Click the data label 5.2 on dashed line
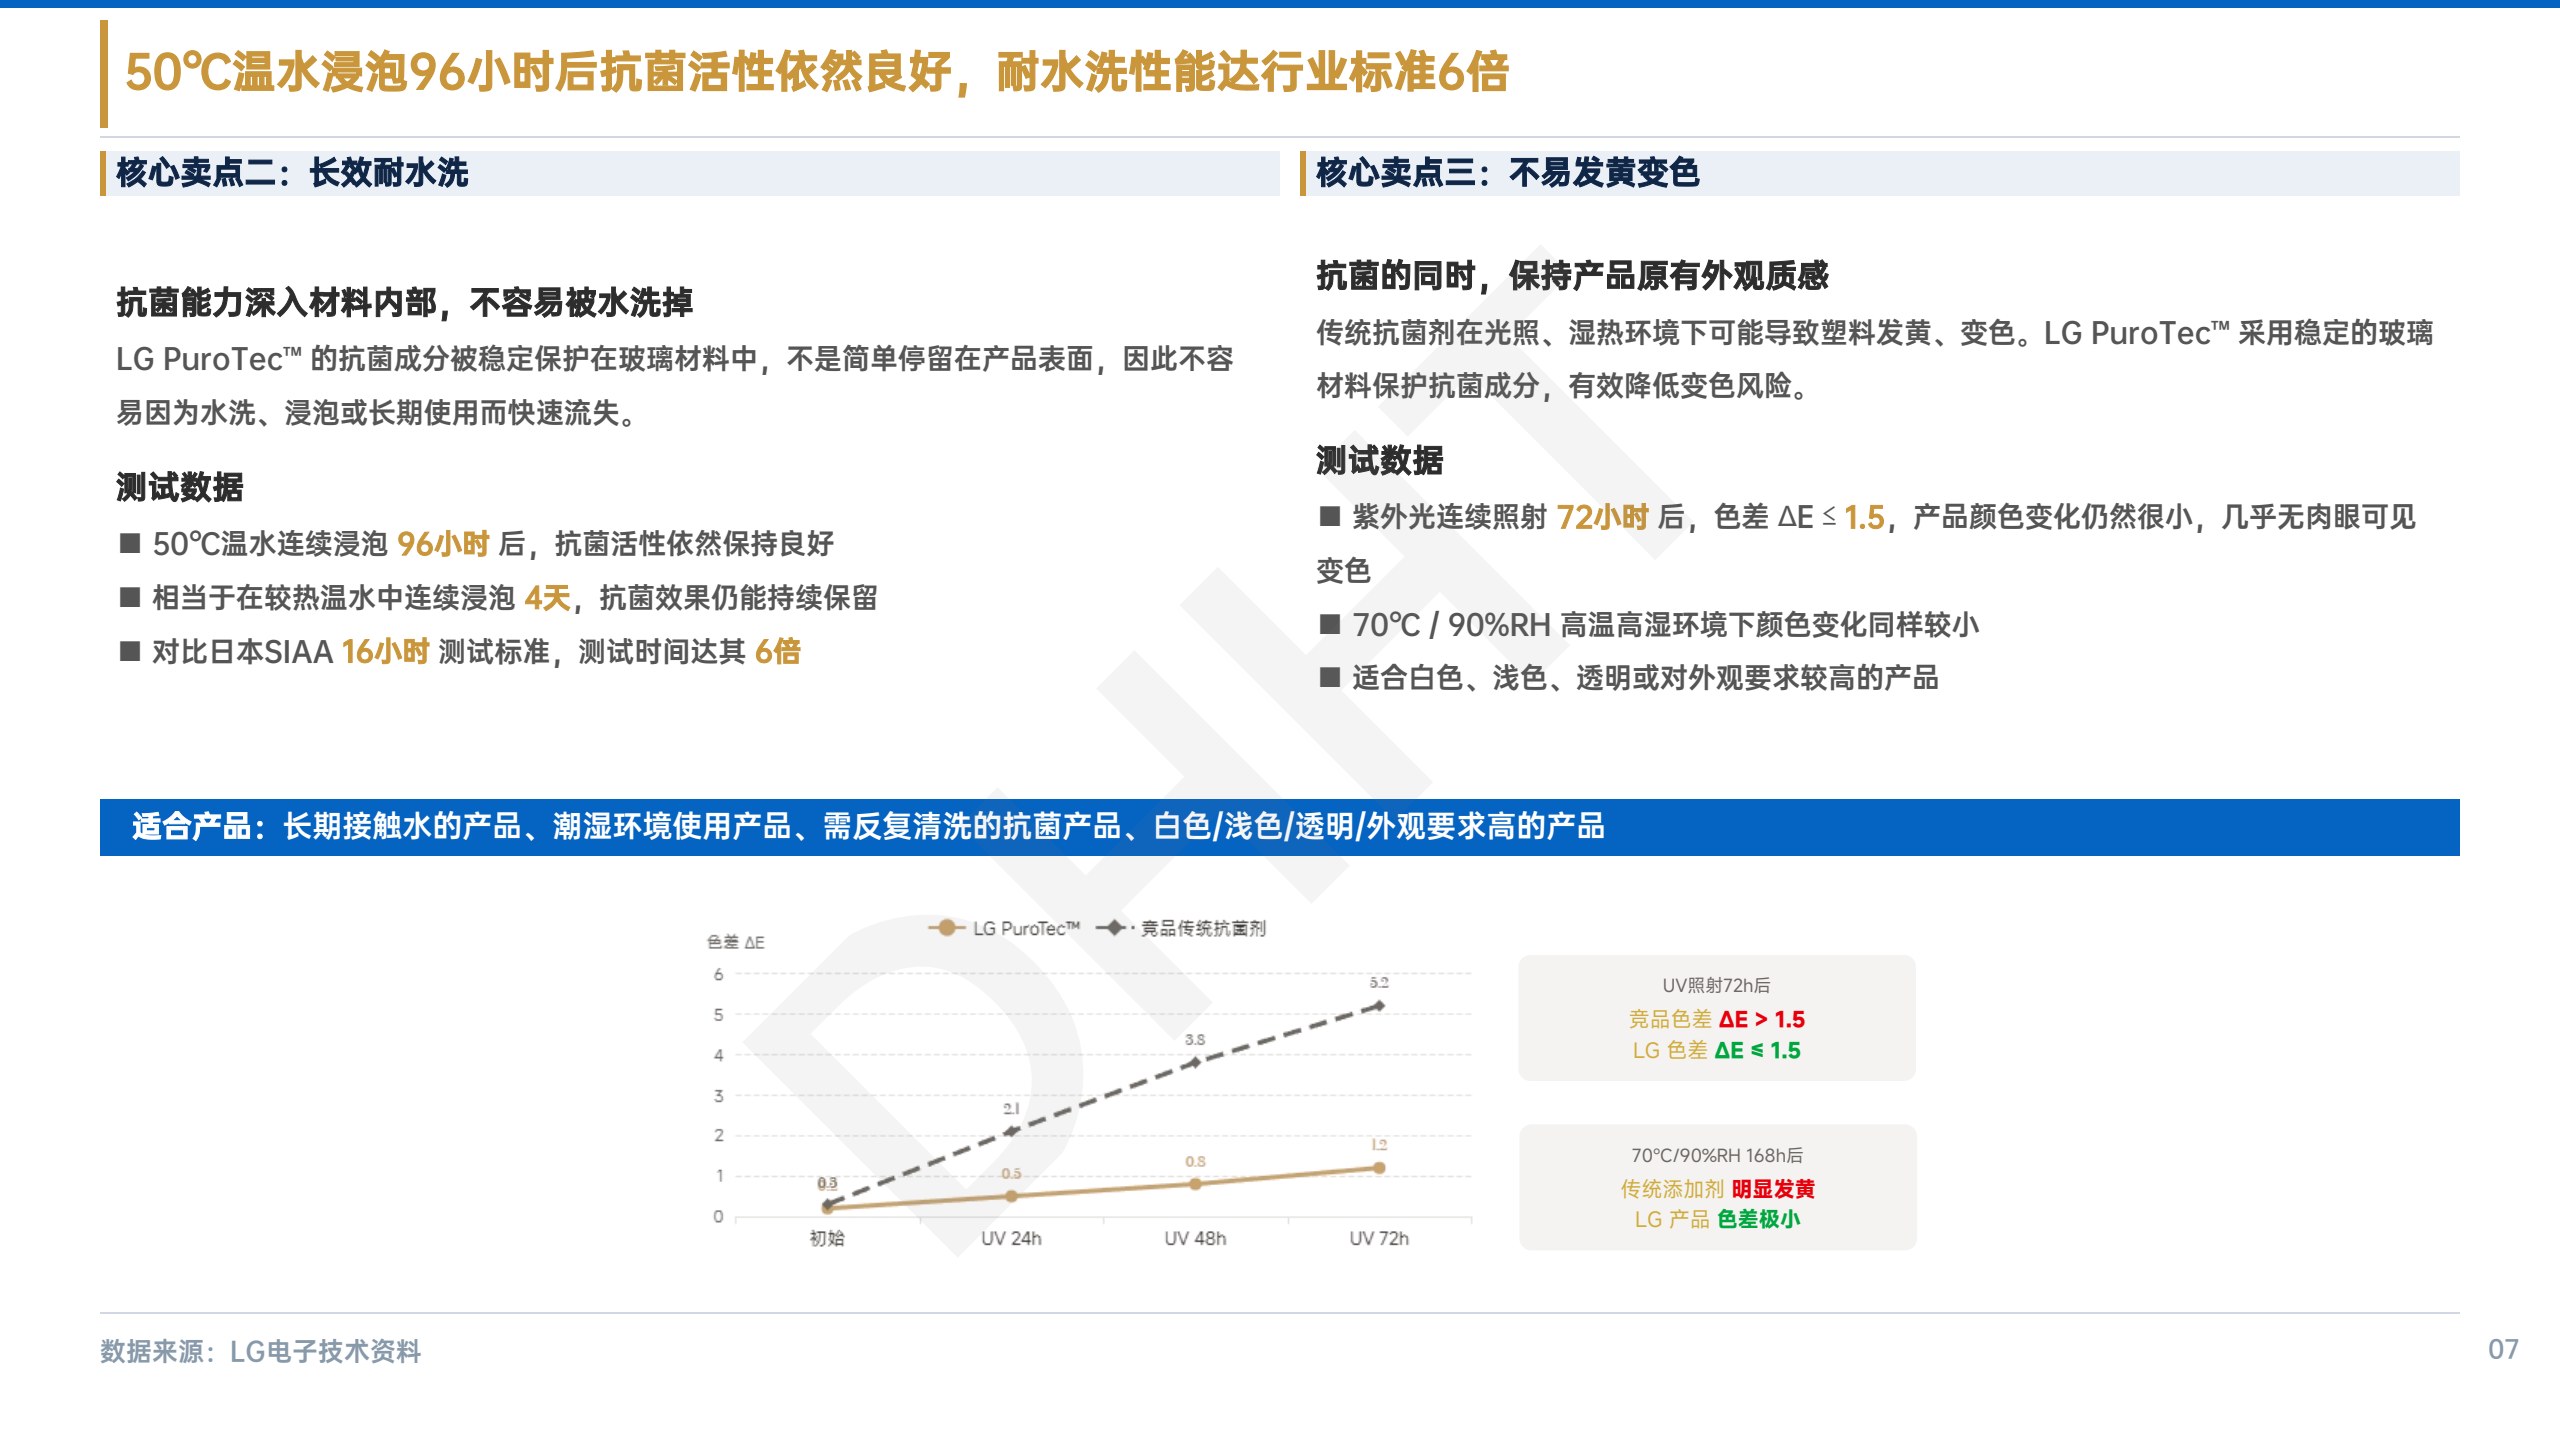 (1379, 983)
